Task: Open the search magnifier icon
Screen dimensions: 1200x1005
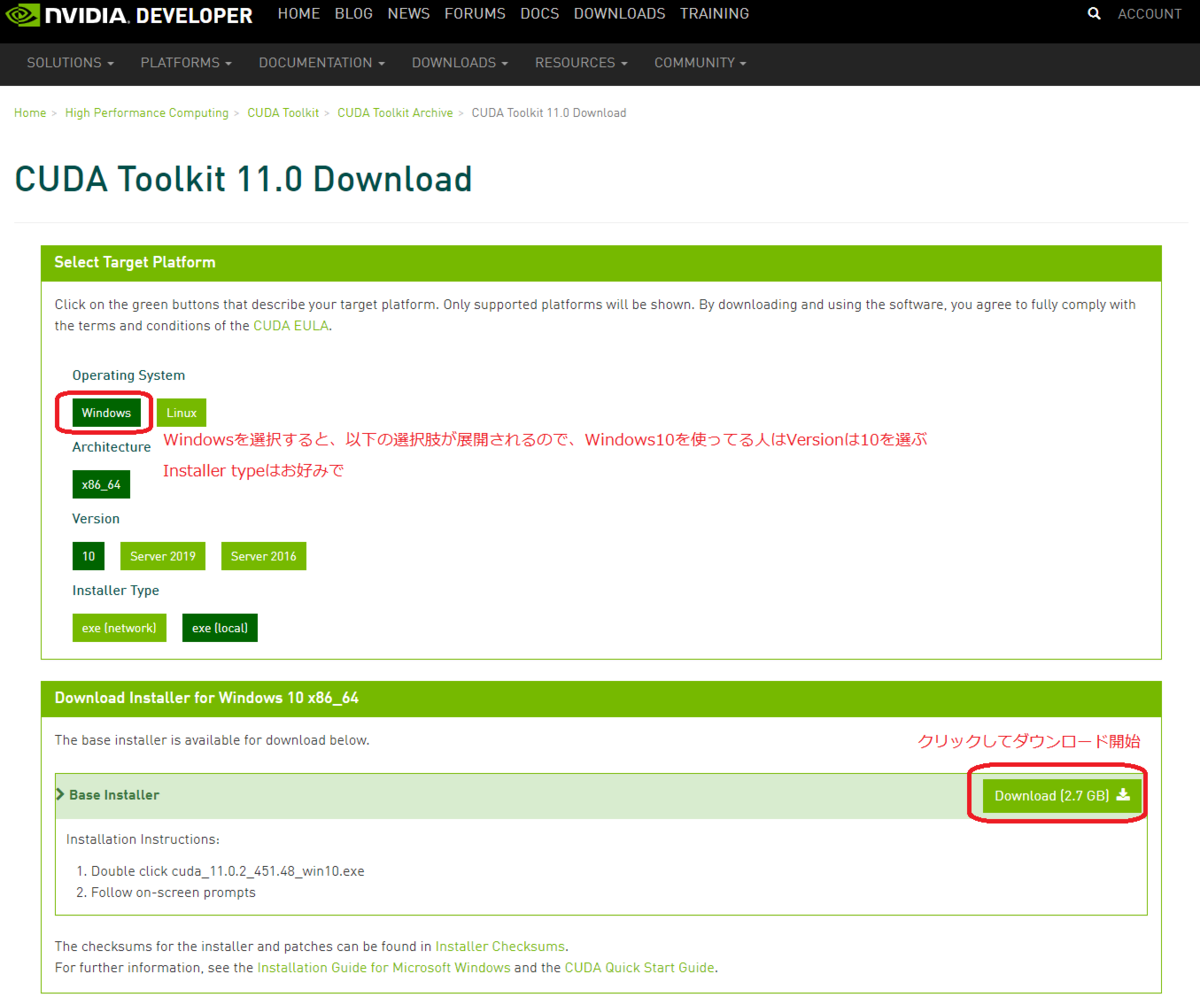Action: (1094, 14)
